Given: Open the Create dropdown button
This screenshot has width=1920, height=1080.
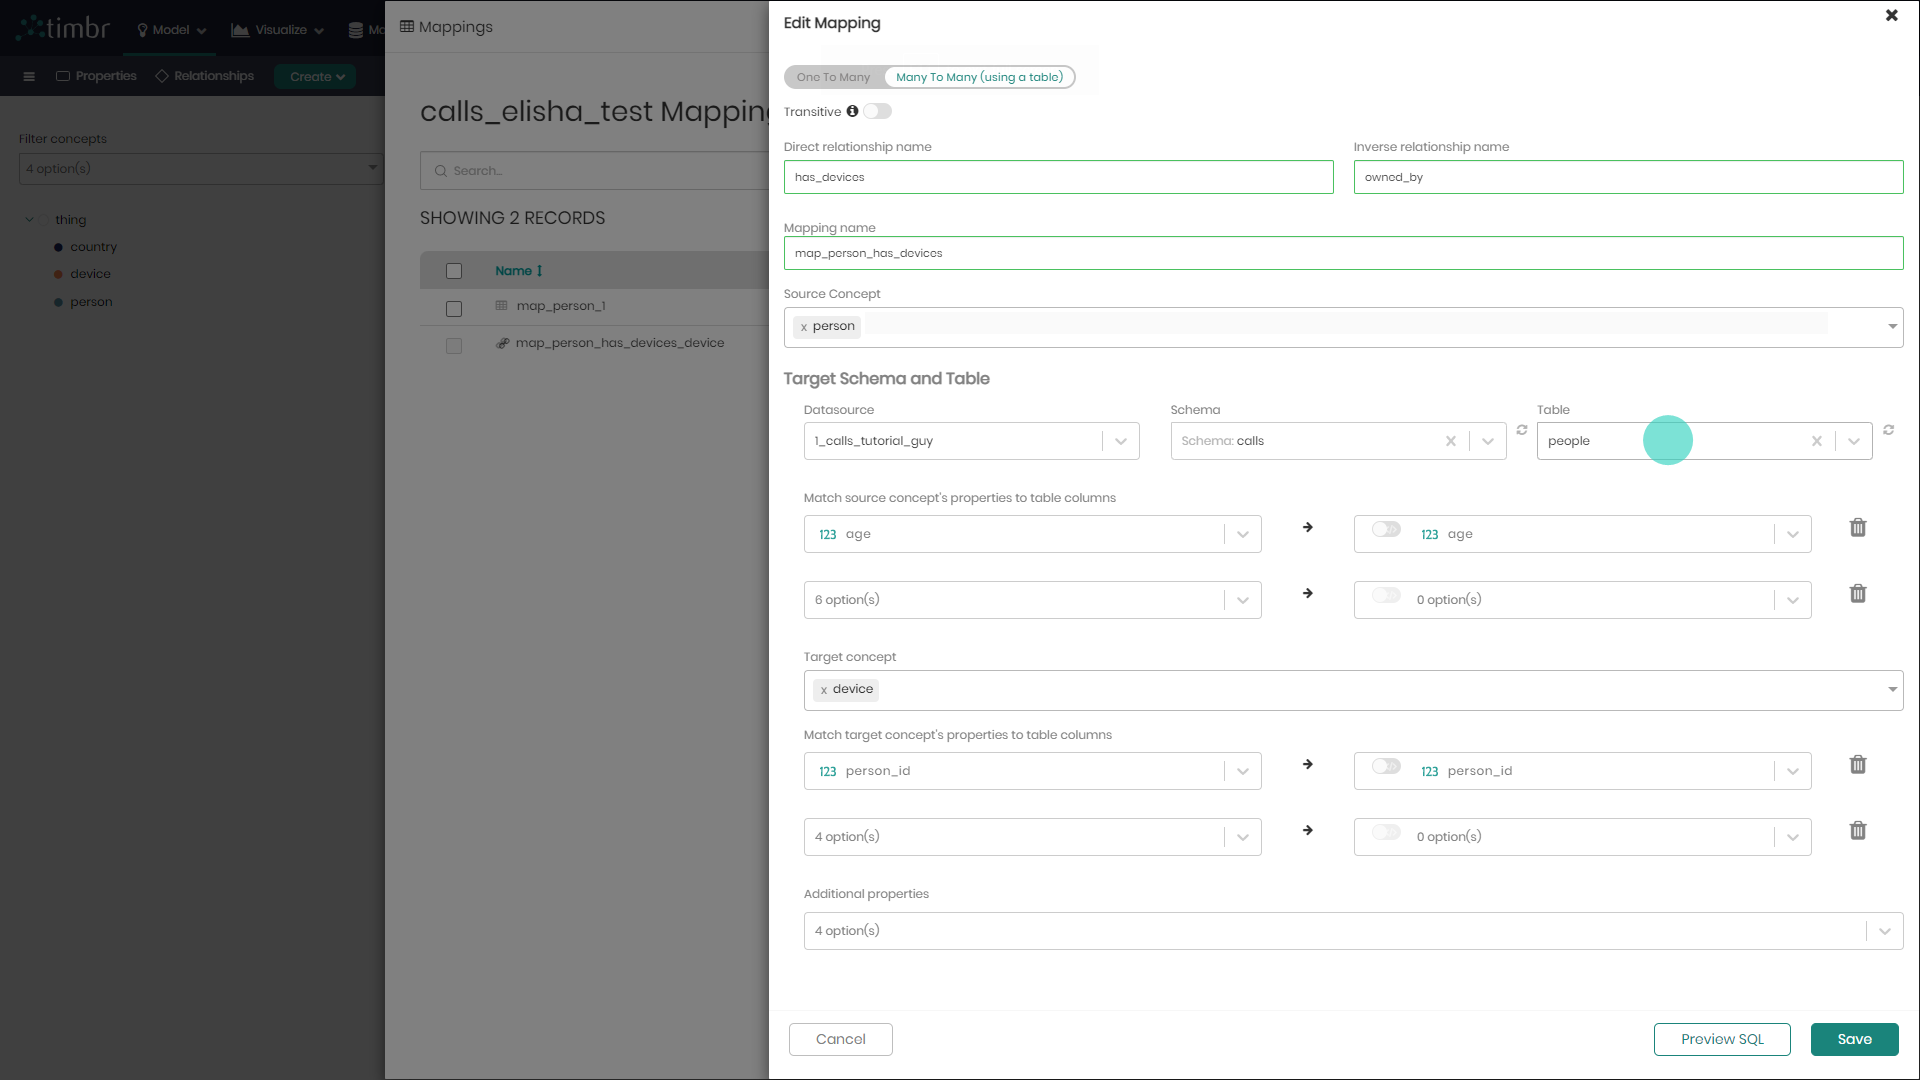Looking at the screenshot, I should [315, 76].
